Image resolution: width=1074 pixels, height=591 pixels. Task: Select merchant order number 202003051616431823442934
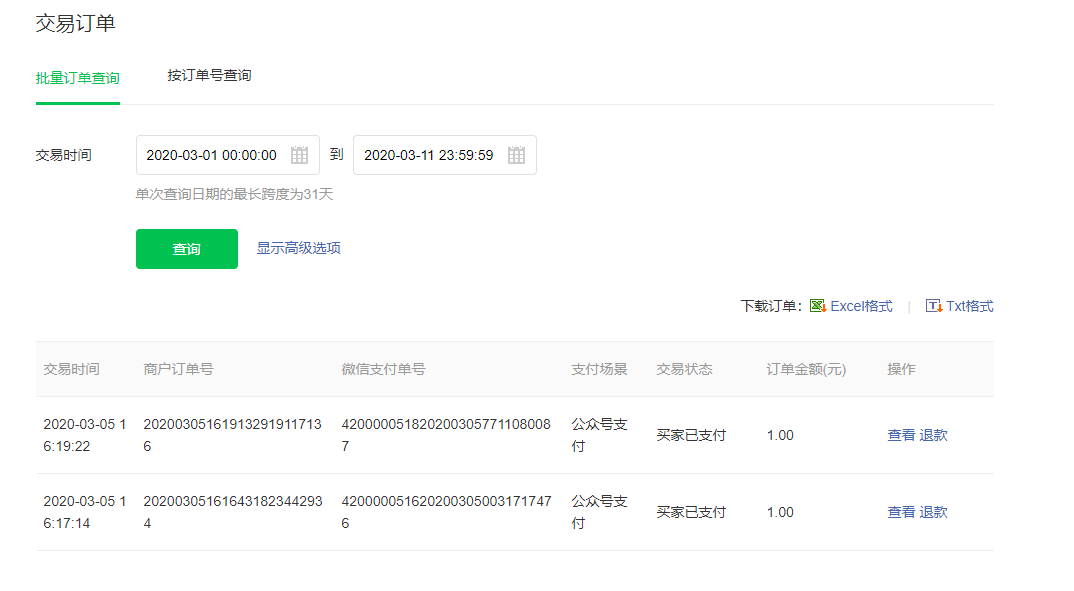[x=233, y=512]
